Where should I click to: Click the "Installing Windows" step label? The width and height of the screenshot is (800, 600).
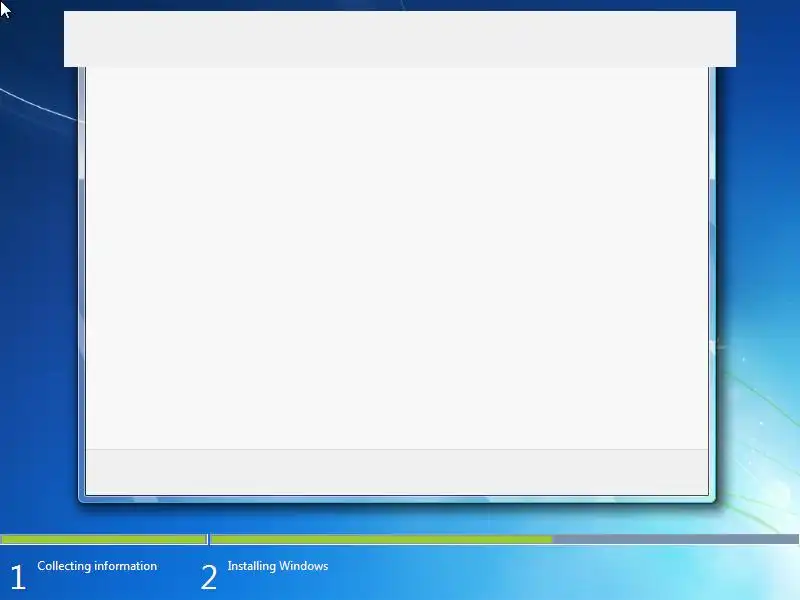click(278, 566)
